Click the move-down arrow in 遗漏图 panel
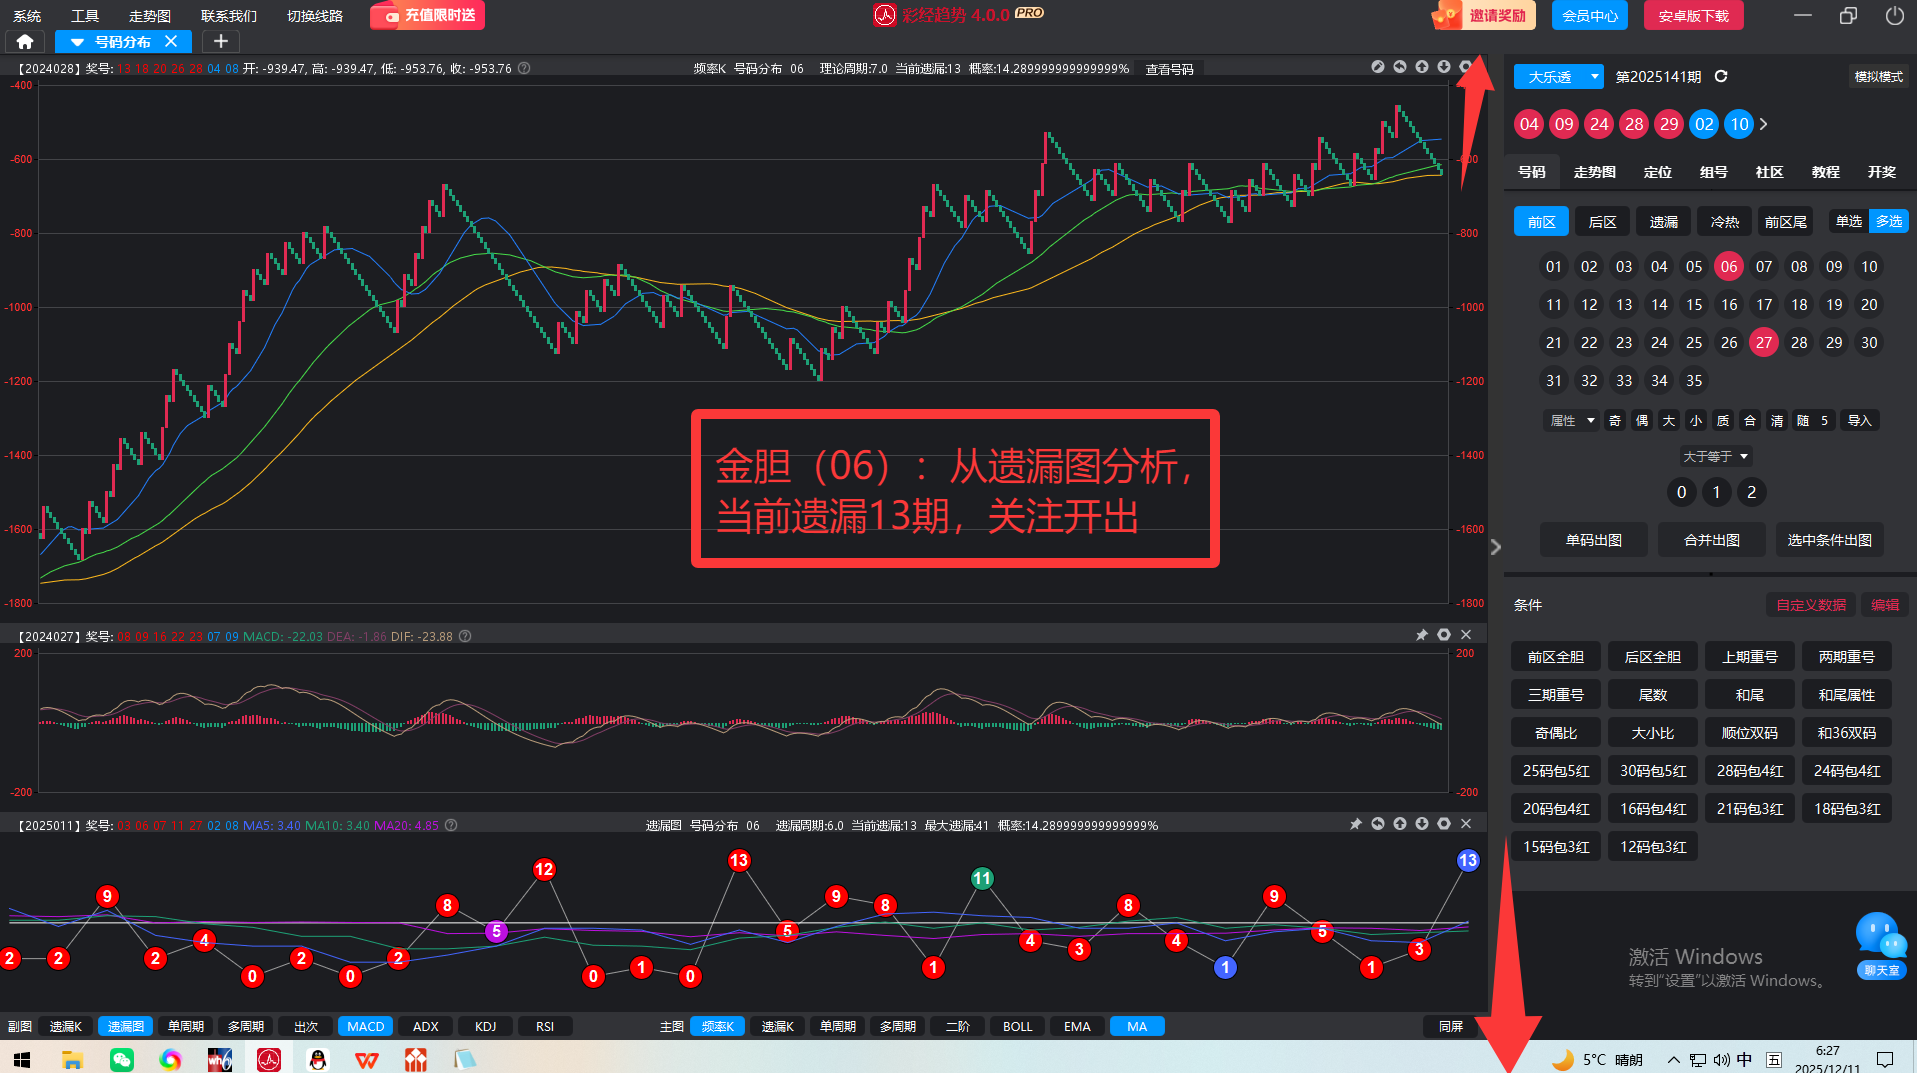 [1422, 824]
